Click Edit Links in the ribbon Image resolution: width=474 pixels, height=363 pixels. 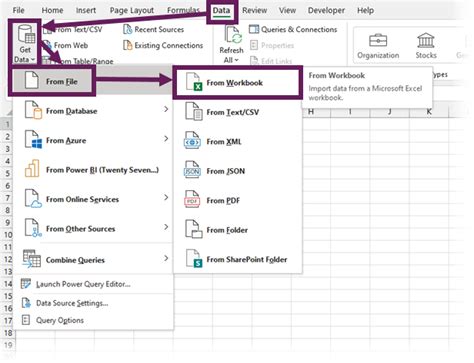(x=271, y=61)
